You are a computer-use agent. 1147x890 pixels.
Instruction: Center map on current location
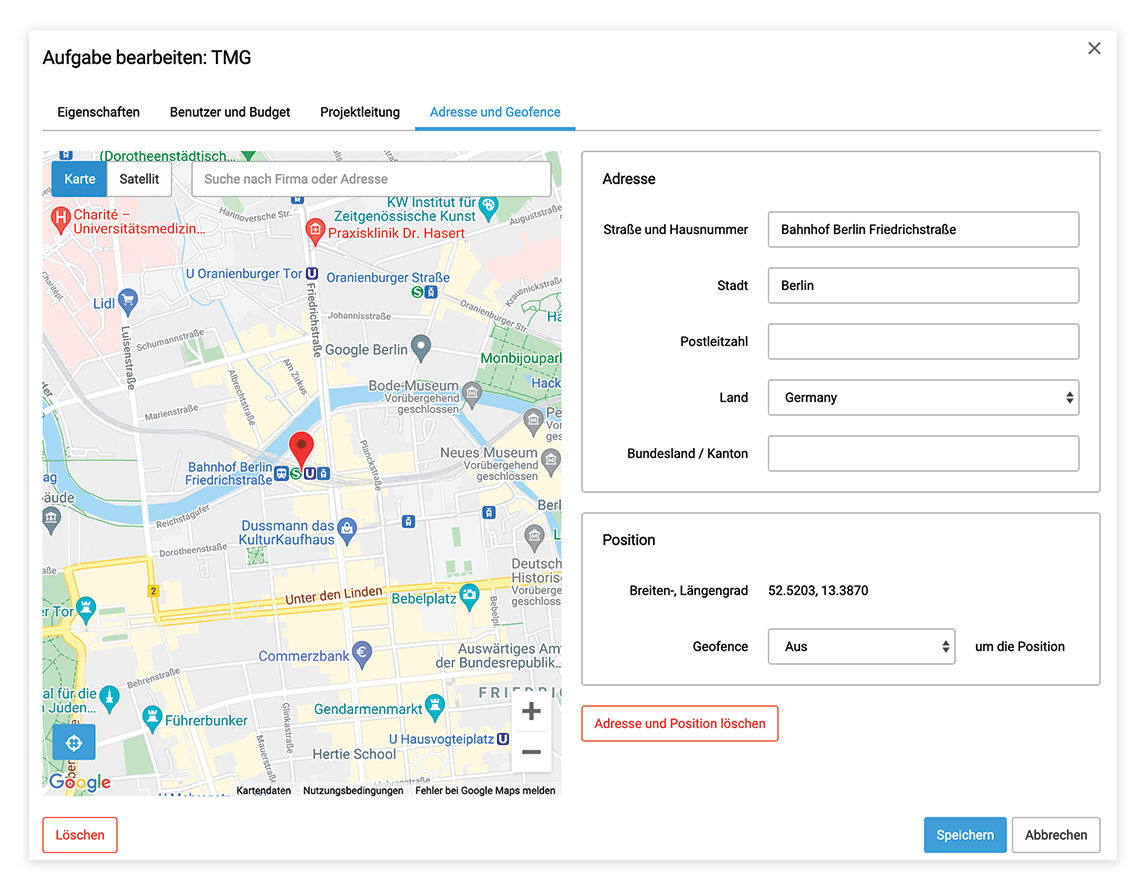coord(73,743)
